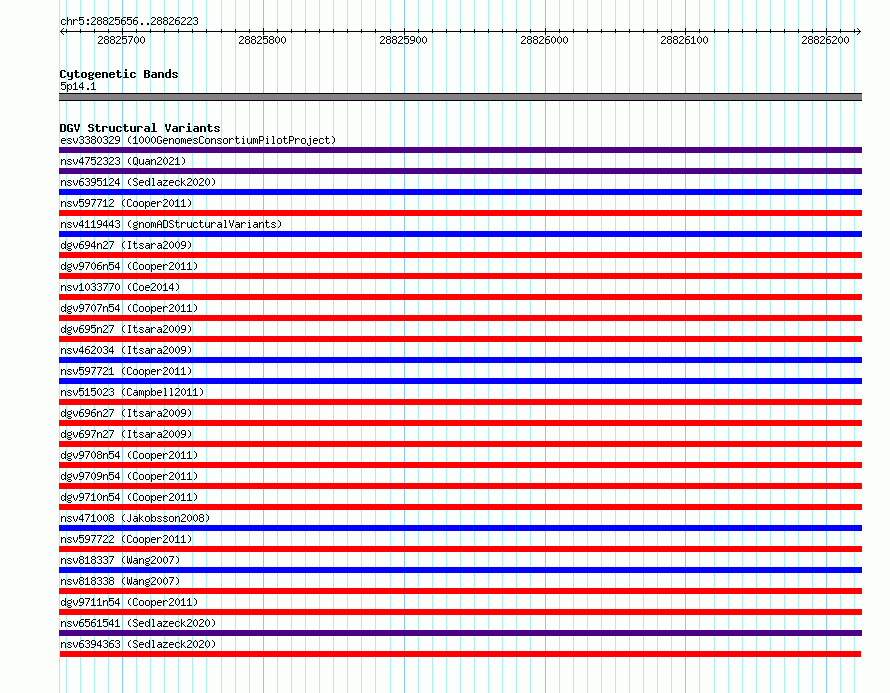
Task: Open nsv6395124 (Sedlazeck2020) variant
Action: point(138,182)
